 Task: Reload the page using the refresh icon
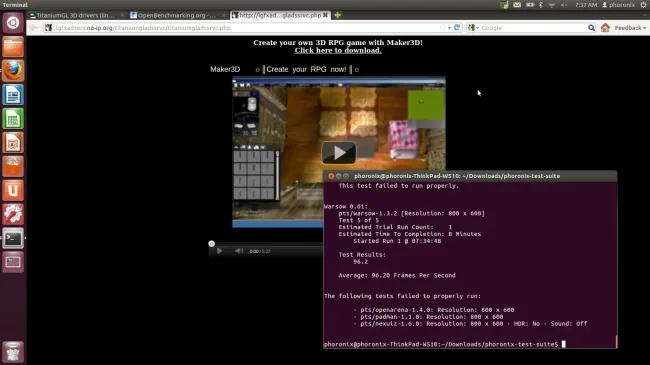457,28
